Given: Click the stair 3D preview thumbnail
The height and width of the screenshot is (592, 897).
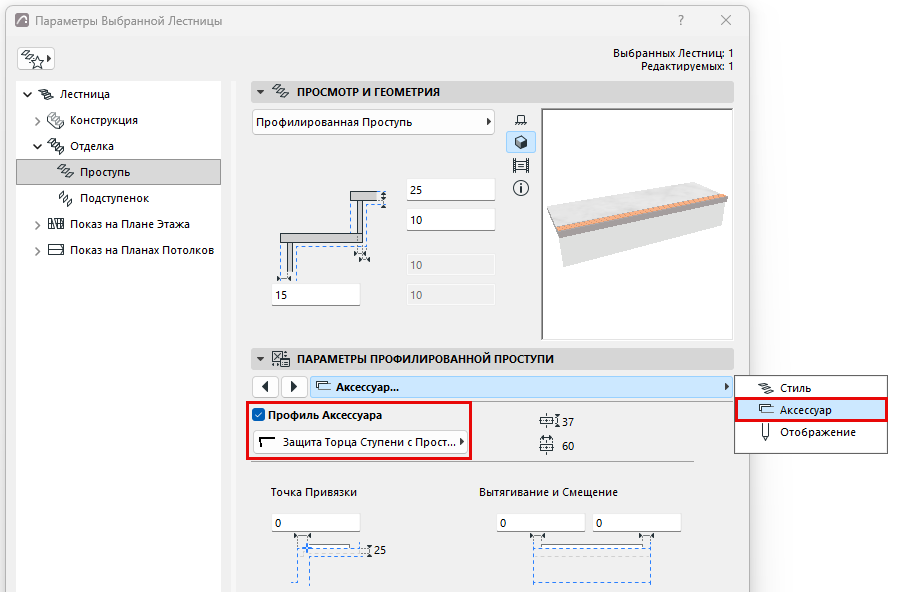Looking at the screenshot, I should (637, 224).
